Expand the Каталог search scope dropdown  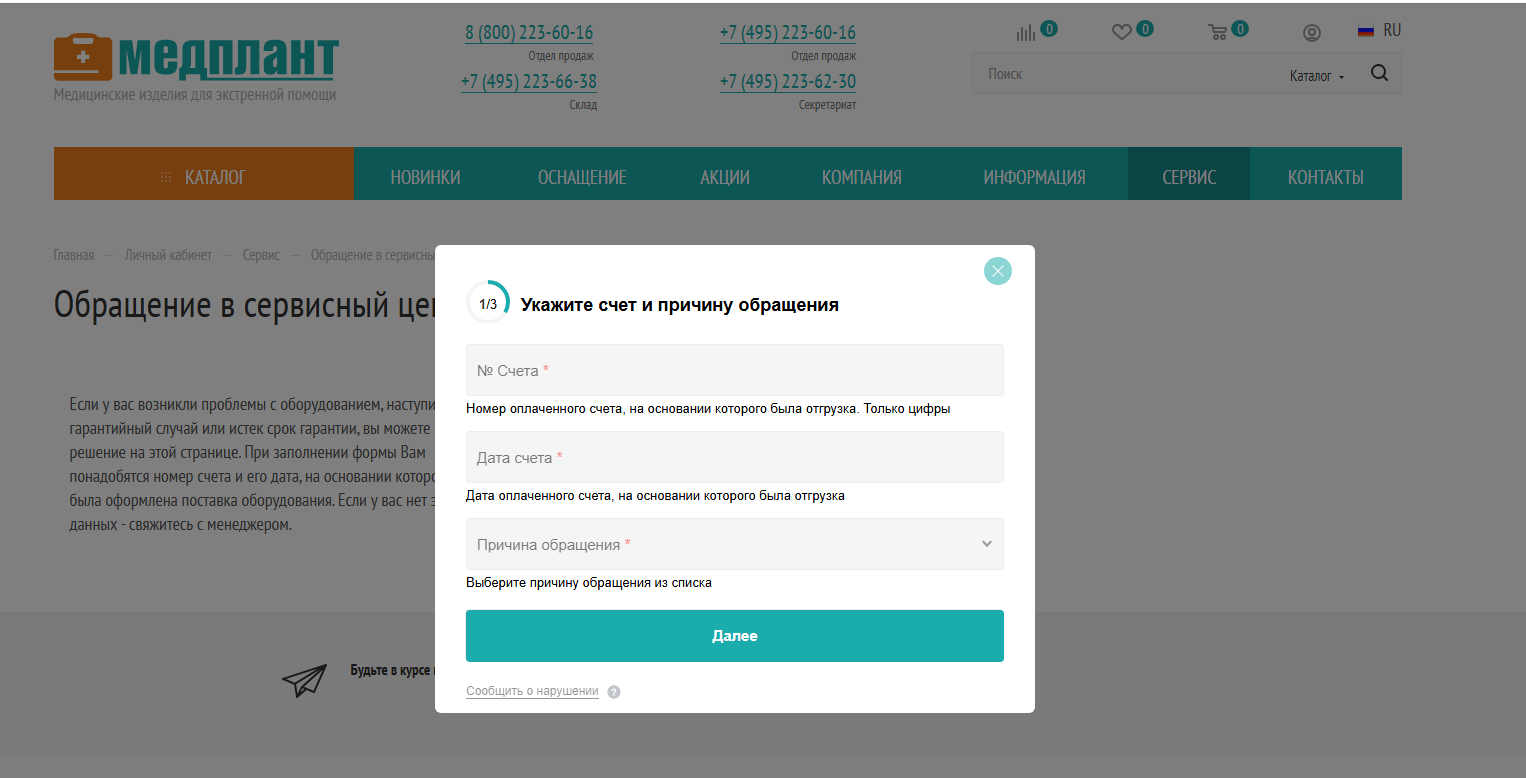tap(1317, 76)
